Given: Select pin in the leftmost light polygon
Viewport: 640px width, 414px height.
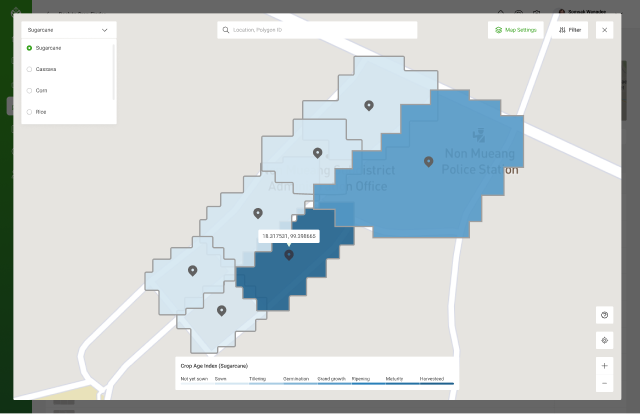Looking at the screenshot, I should (192, 270).
